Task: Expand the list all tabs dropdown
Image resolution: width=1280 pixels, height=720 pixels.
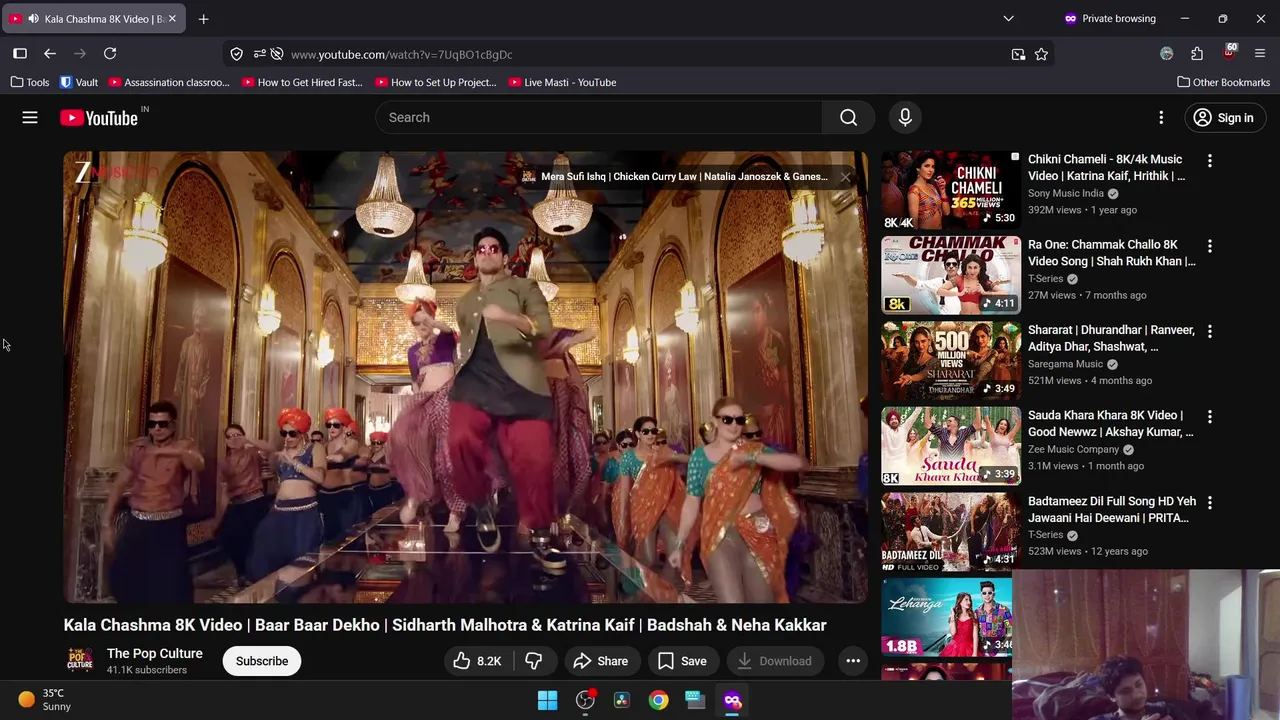Action: [1008, 19]
